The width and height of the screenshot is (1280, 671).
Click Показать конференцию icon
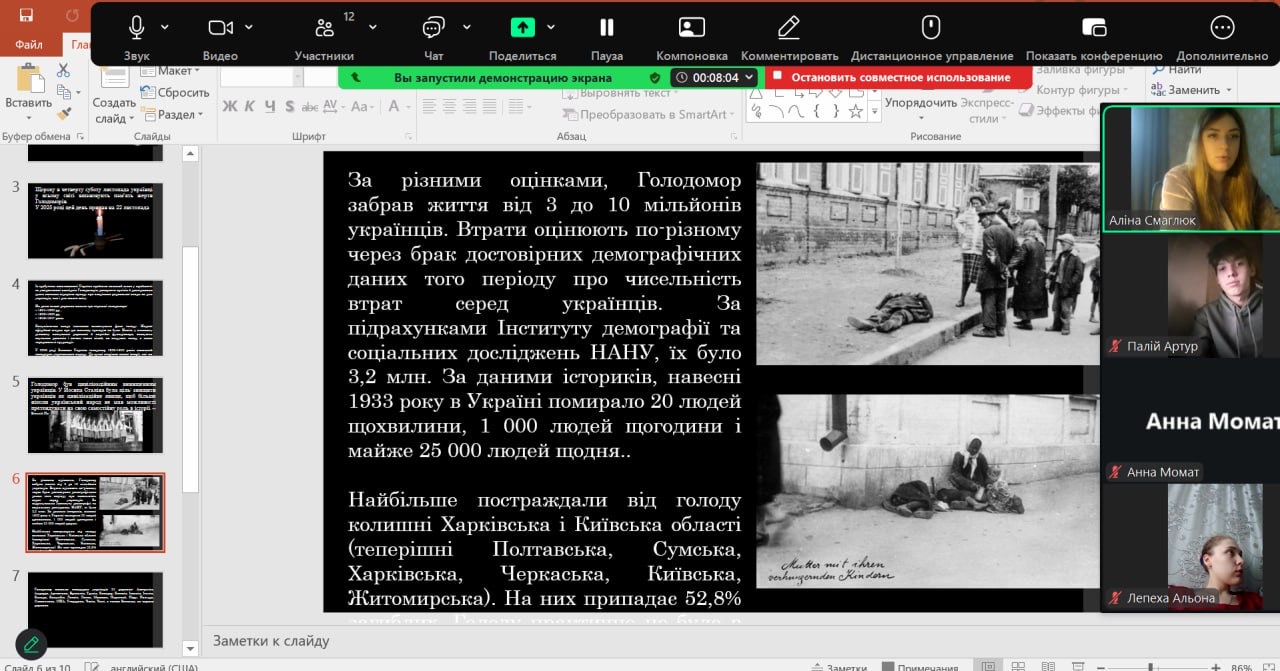tap(1094, 28)
